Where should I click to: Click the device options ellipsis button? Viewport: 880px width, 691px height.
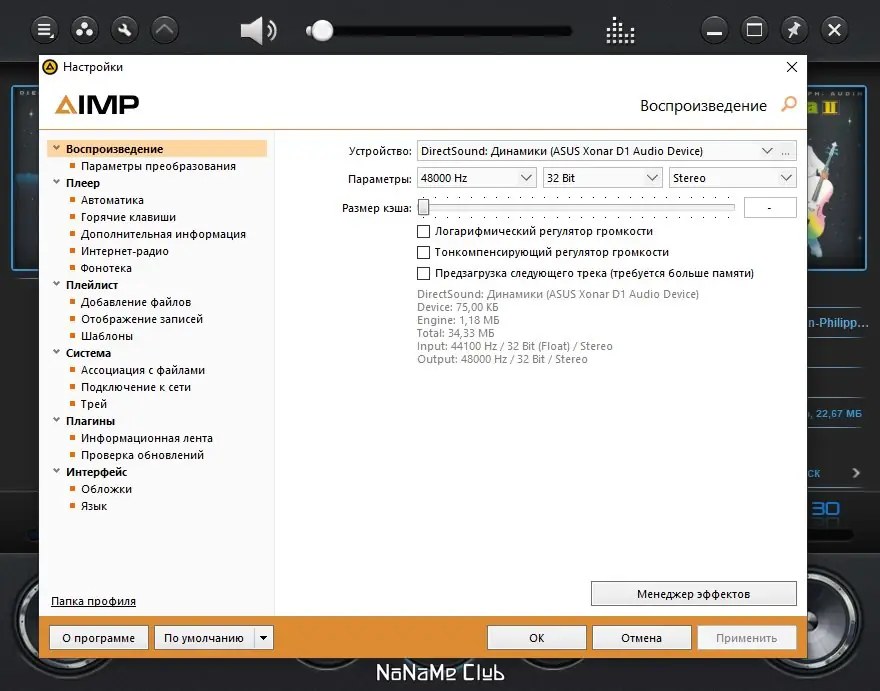786,151
